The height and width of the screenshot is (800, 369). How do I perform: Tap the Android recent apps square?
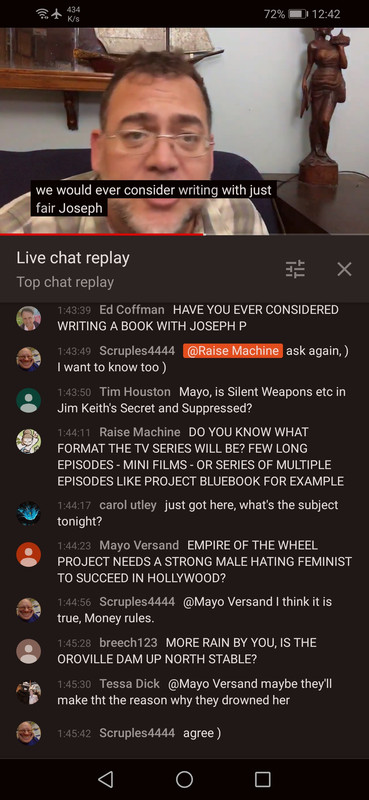(263, 779)
